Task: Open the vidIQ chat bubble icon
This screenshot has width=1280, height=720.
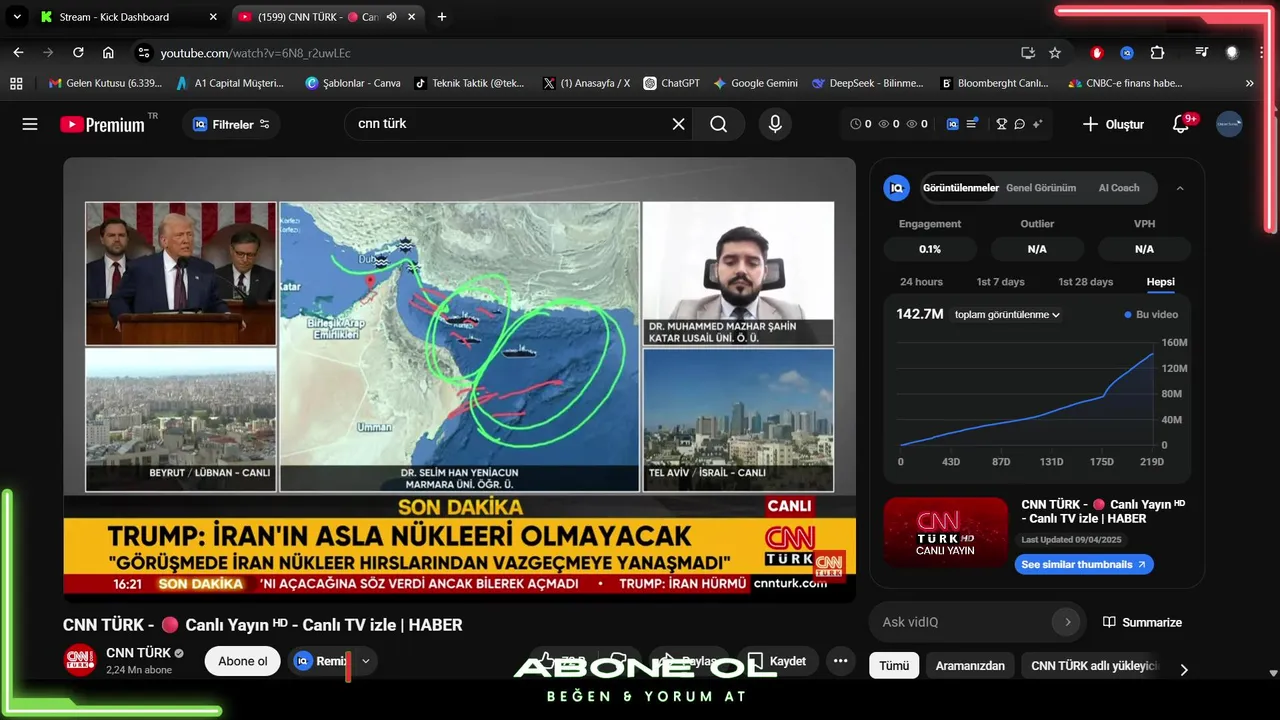Action: pos(1019,124)
